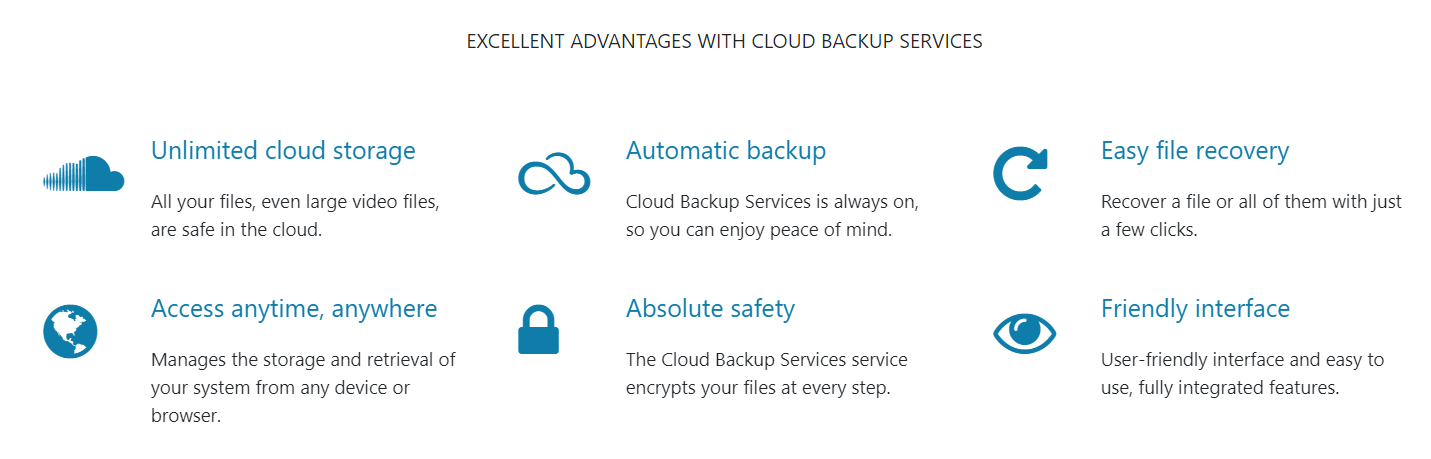
Task: Open the Unlimited cloud storage heading
Action: click(283, 151)
